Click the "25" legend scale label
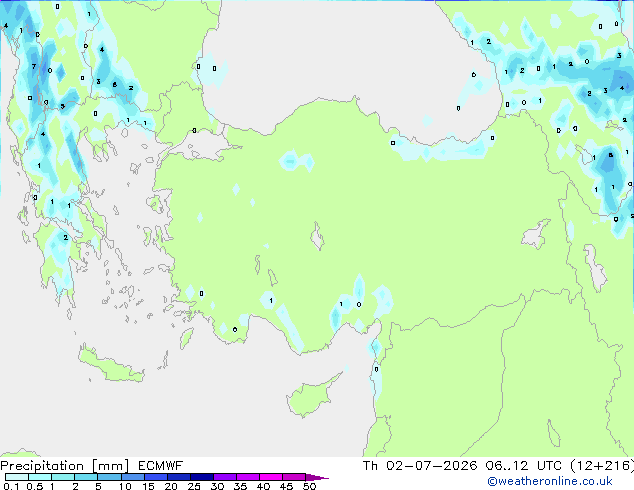This screenshot has width=634, height=490. (194, 486)
